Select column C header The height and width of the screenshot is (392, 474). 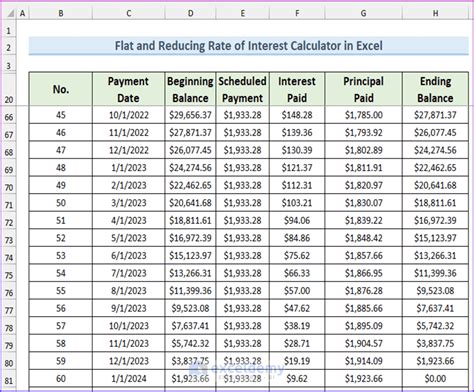(129, 13)
